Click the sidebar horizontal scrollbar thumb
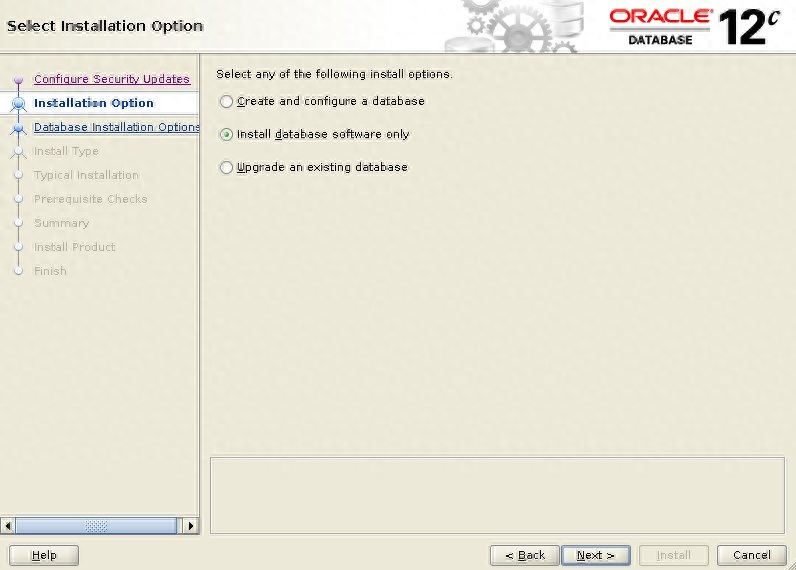The image size is (796, 570). click(96, 525)
